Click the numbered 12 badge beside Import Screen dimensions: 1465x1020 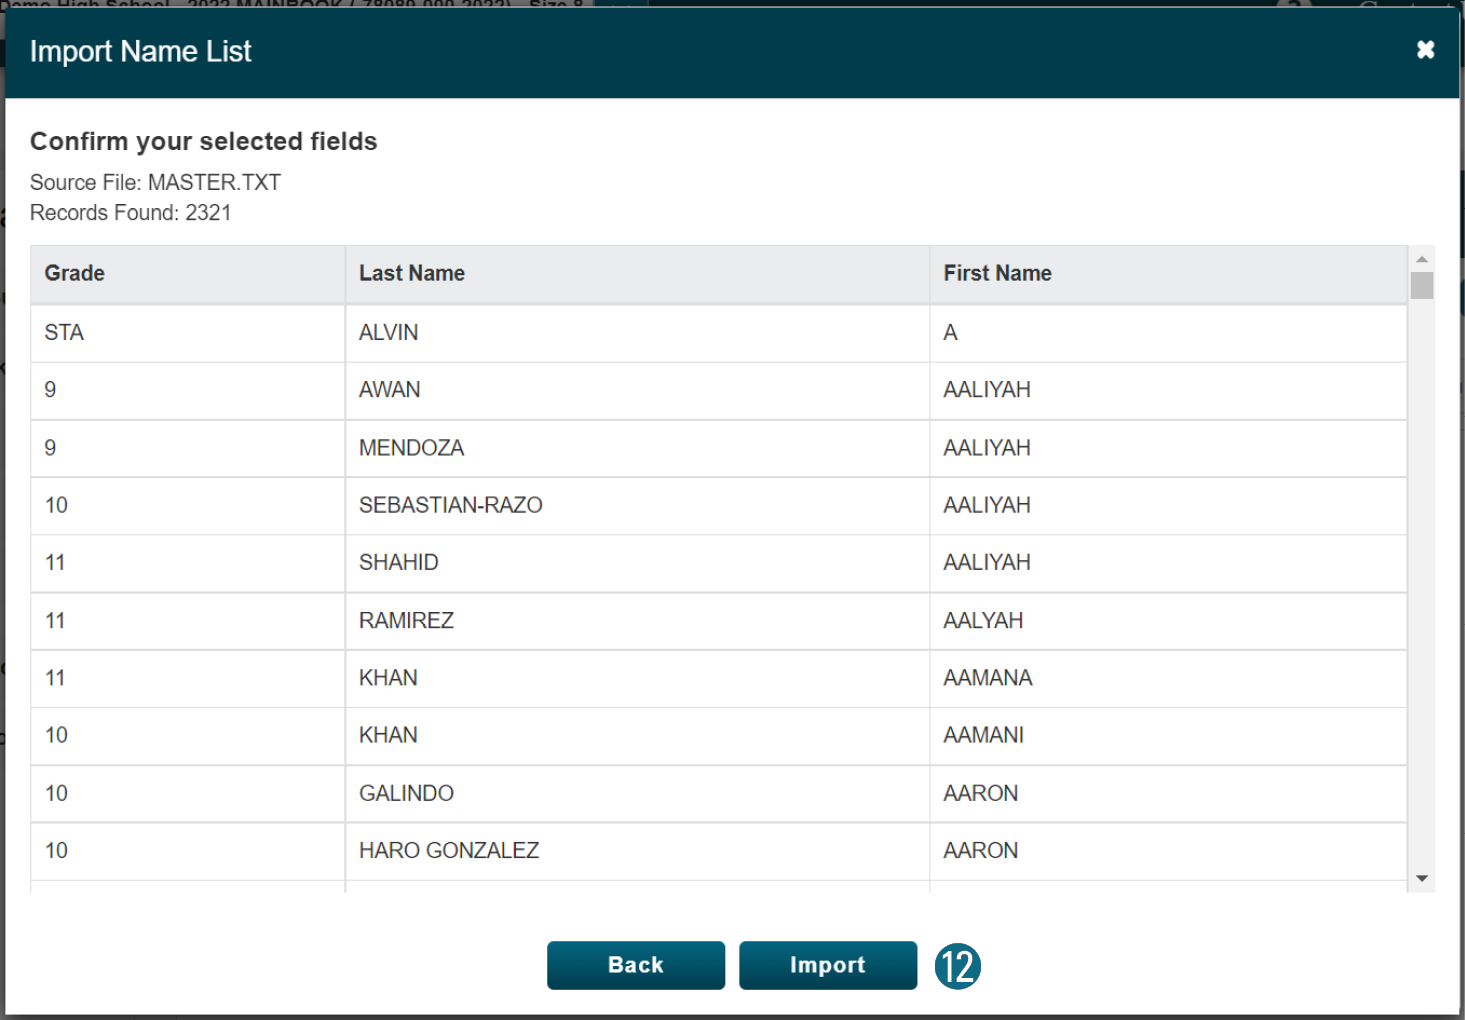click(957, 966)
